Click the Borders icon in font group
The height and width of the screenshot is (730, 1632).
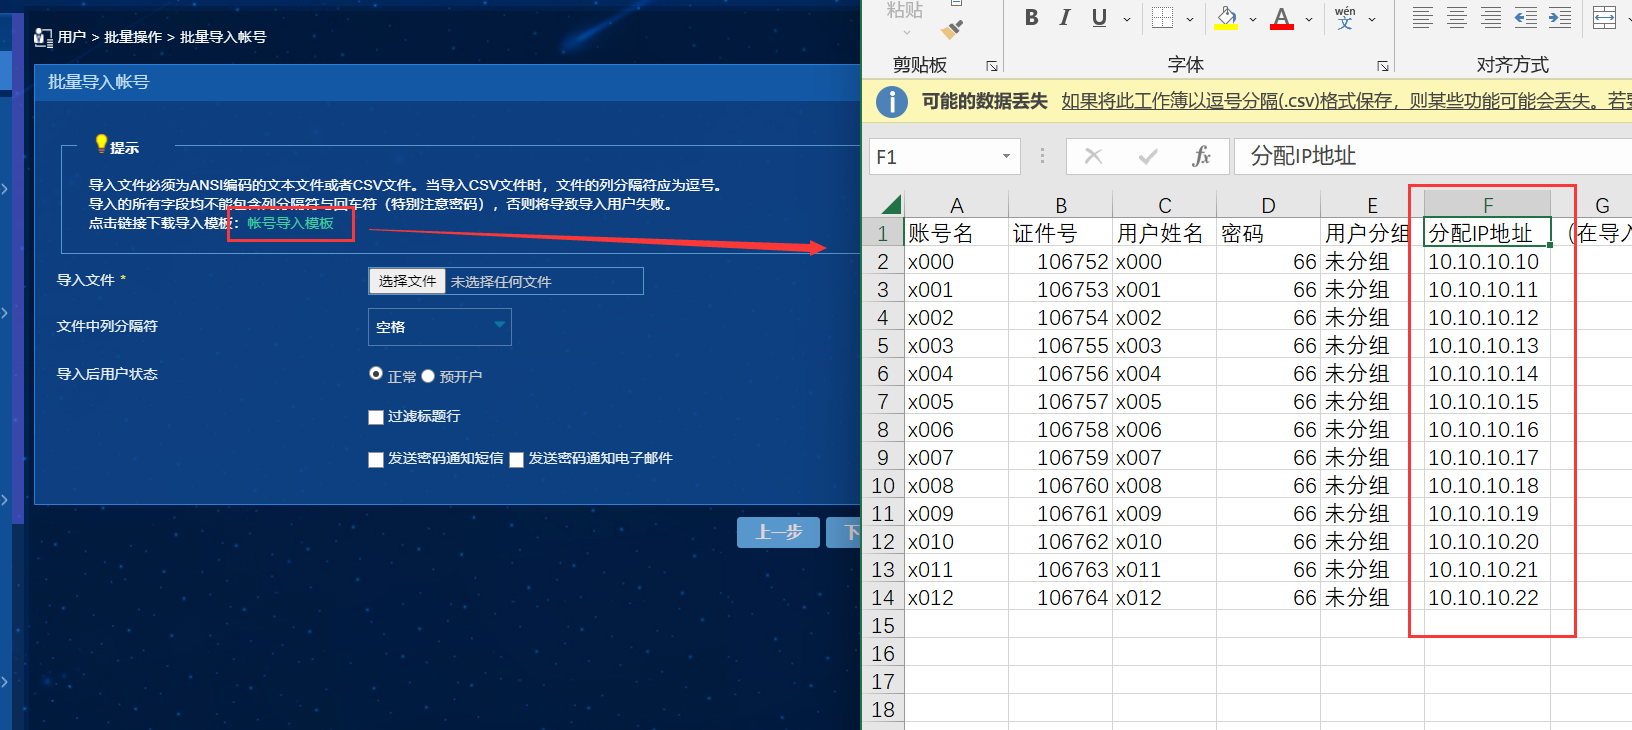point(1162,17)
